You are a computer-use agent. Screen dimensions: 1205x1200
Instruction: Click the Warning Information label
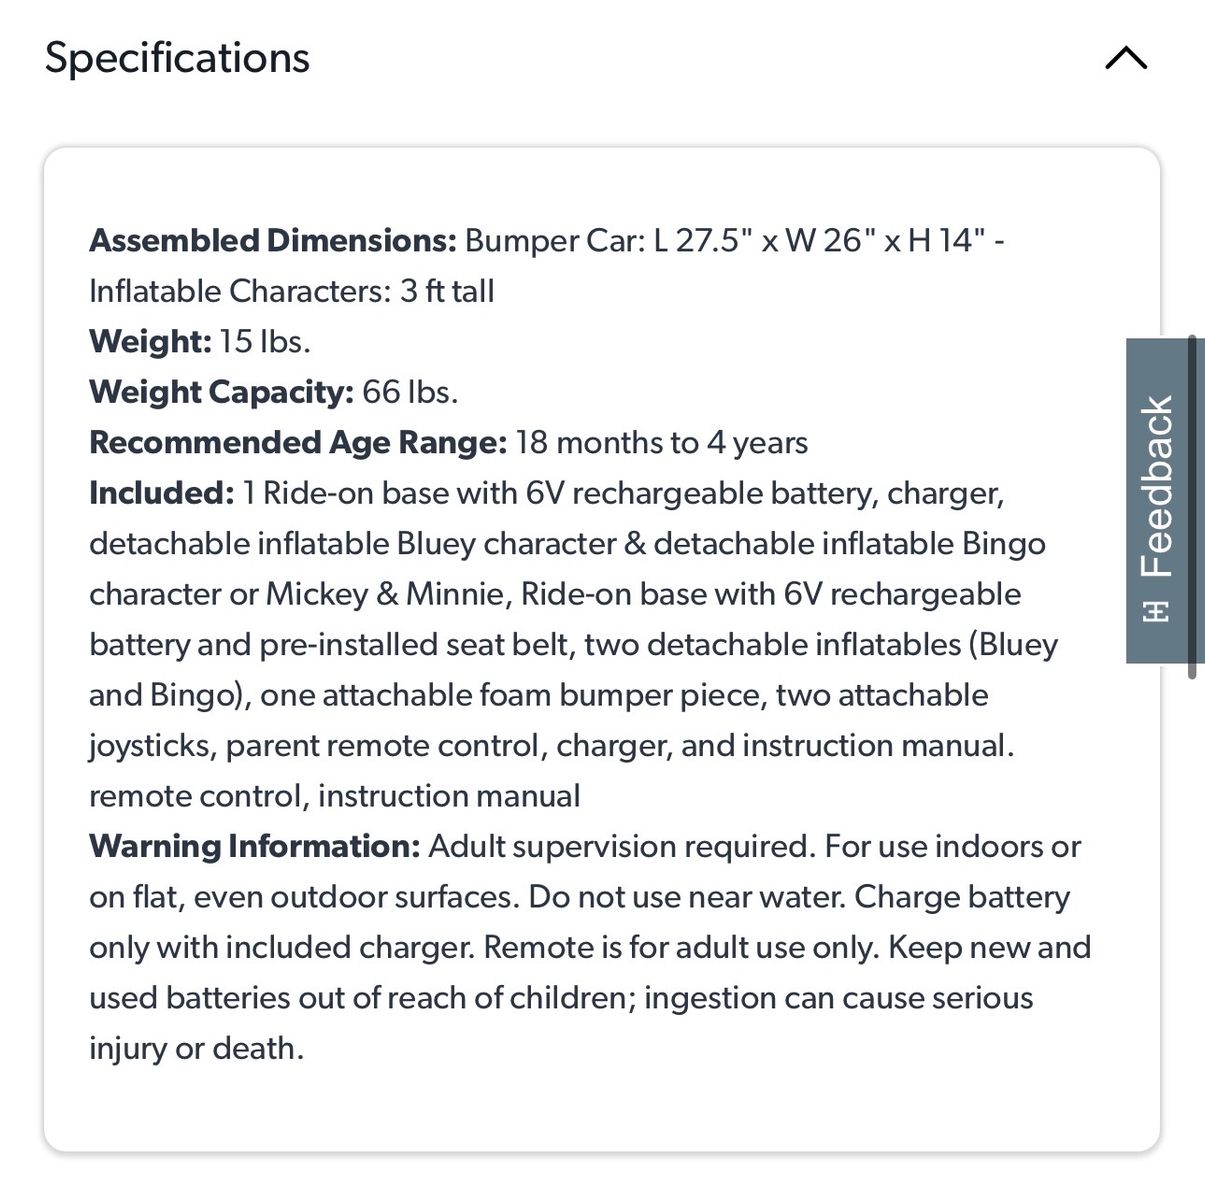[x=254, y=847]
